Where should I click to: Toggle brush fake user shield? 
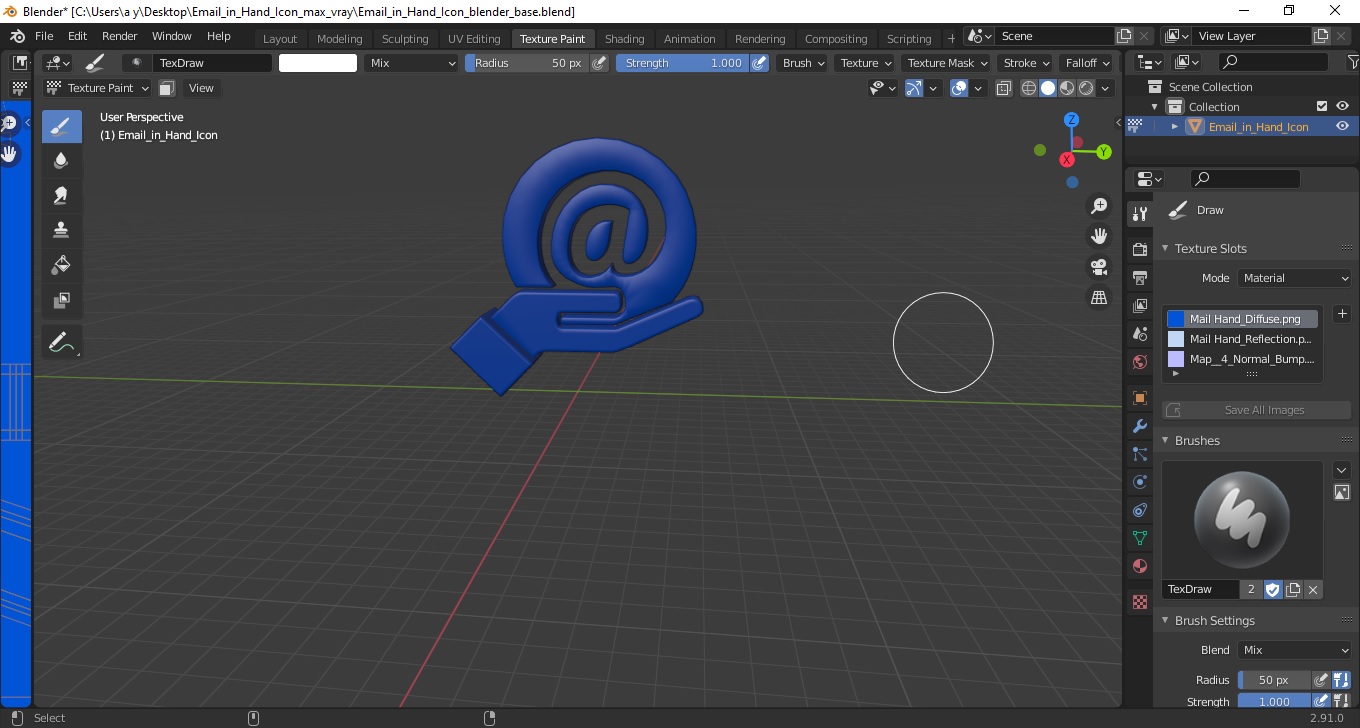point(1273,589)
